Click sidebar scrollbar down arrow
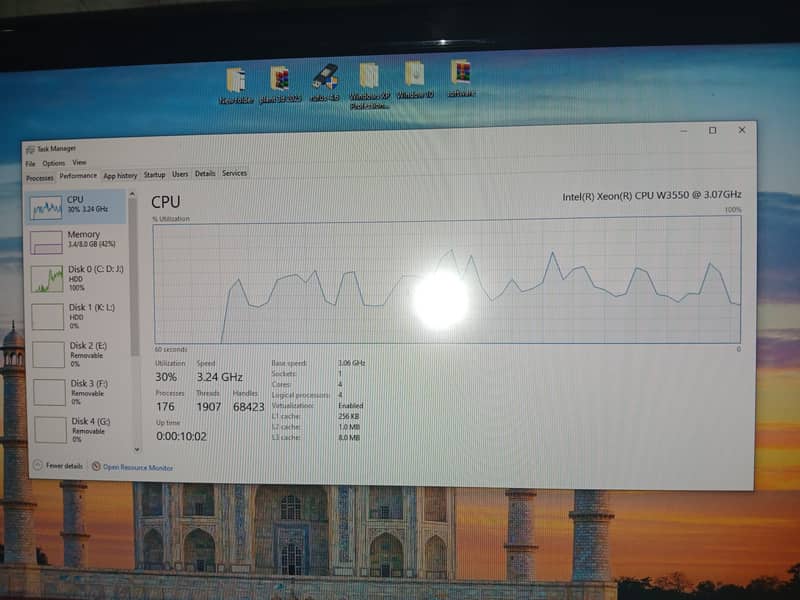 click(137, 449)
